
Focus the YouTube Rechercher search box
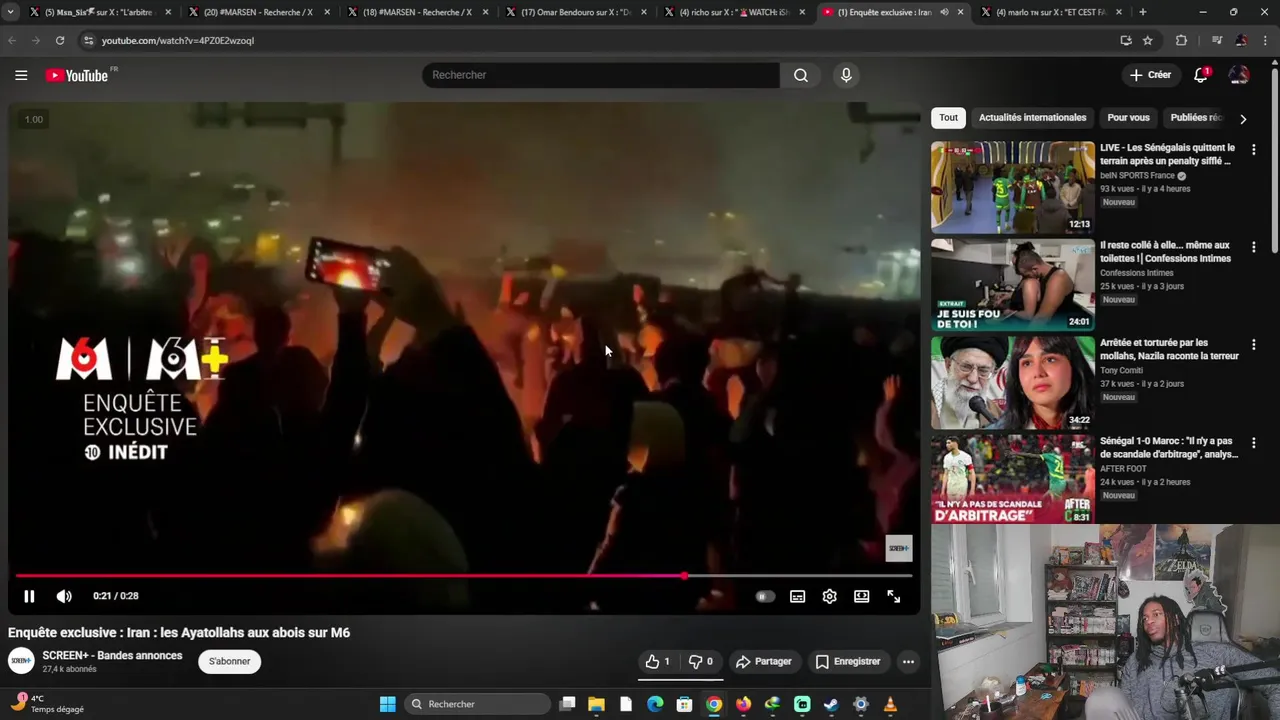click(600, 75)
